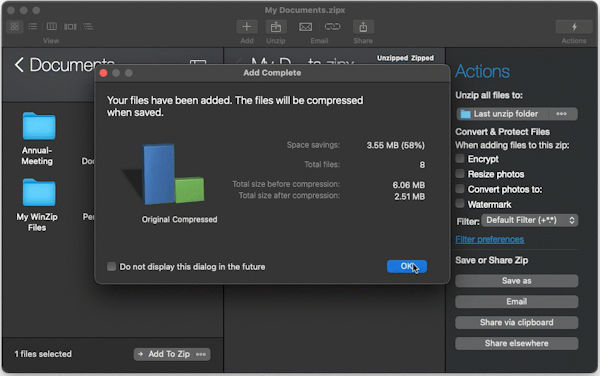Click the Save as button
This screenshot has height=376, width=600.
[517, 281]
